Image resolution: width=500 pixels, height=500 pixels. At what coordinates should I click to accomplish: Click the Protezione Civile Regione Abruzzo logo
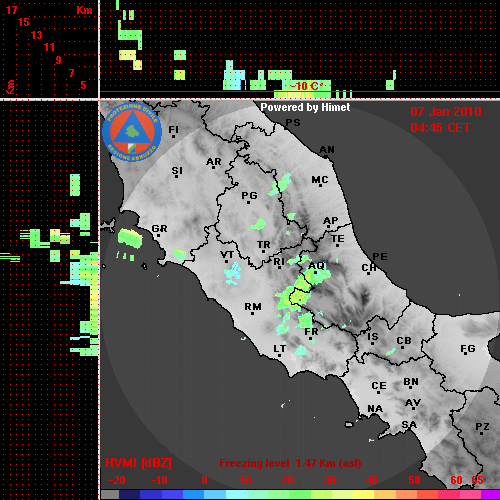132,132
